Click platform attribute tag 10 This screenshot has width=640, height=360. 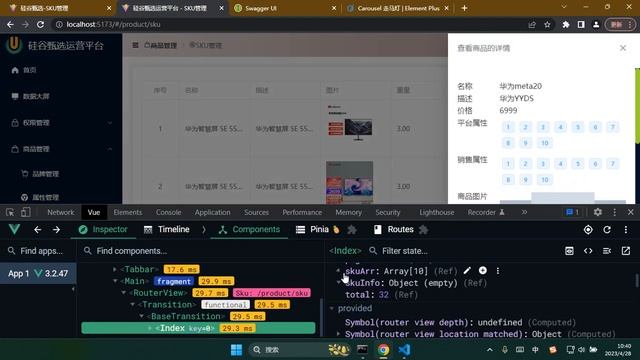[544, 143]
